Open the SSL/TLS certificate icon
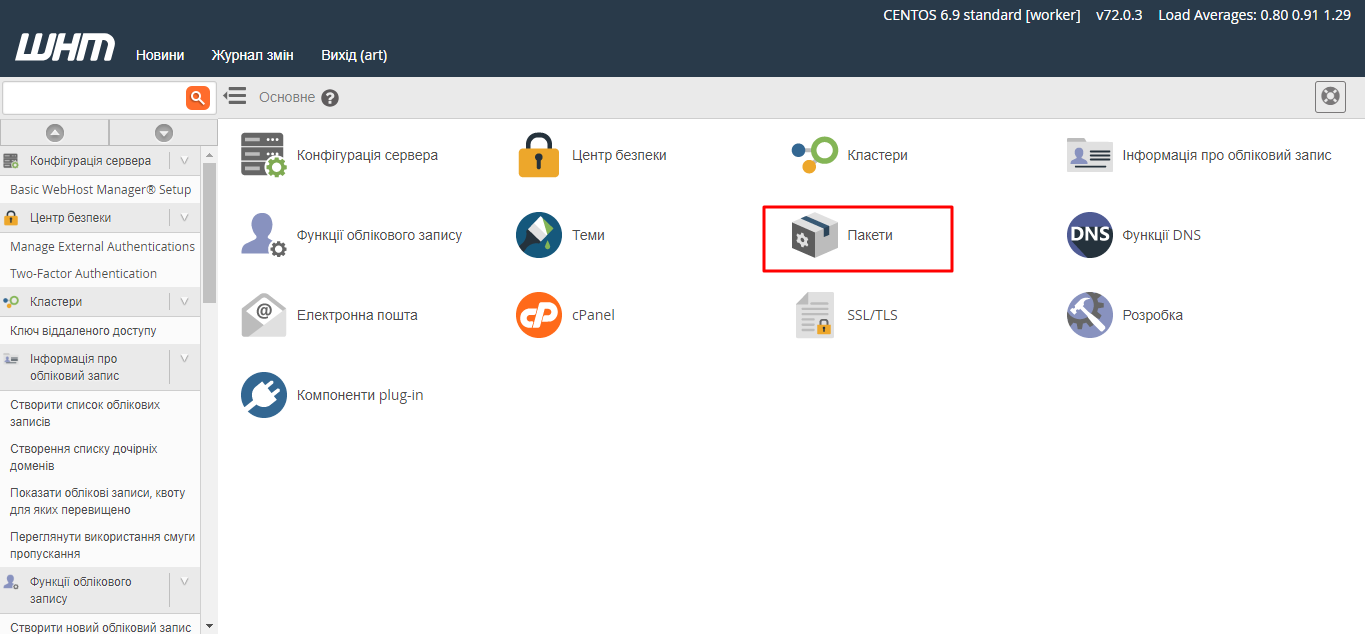Image resolution: width=1365 pixels, height=634 pixels. coord(814,315)
